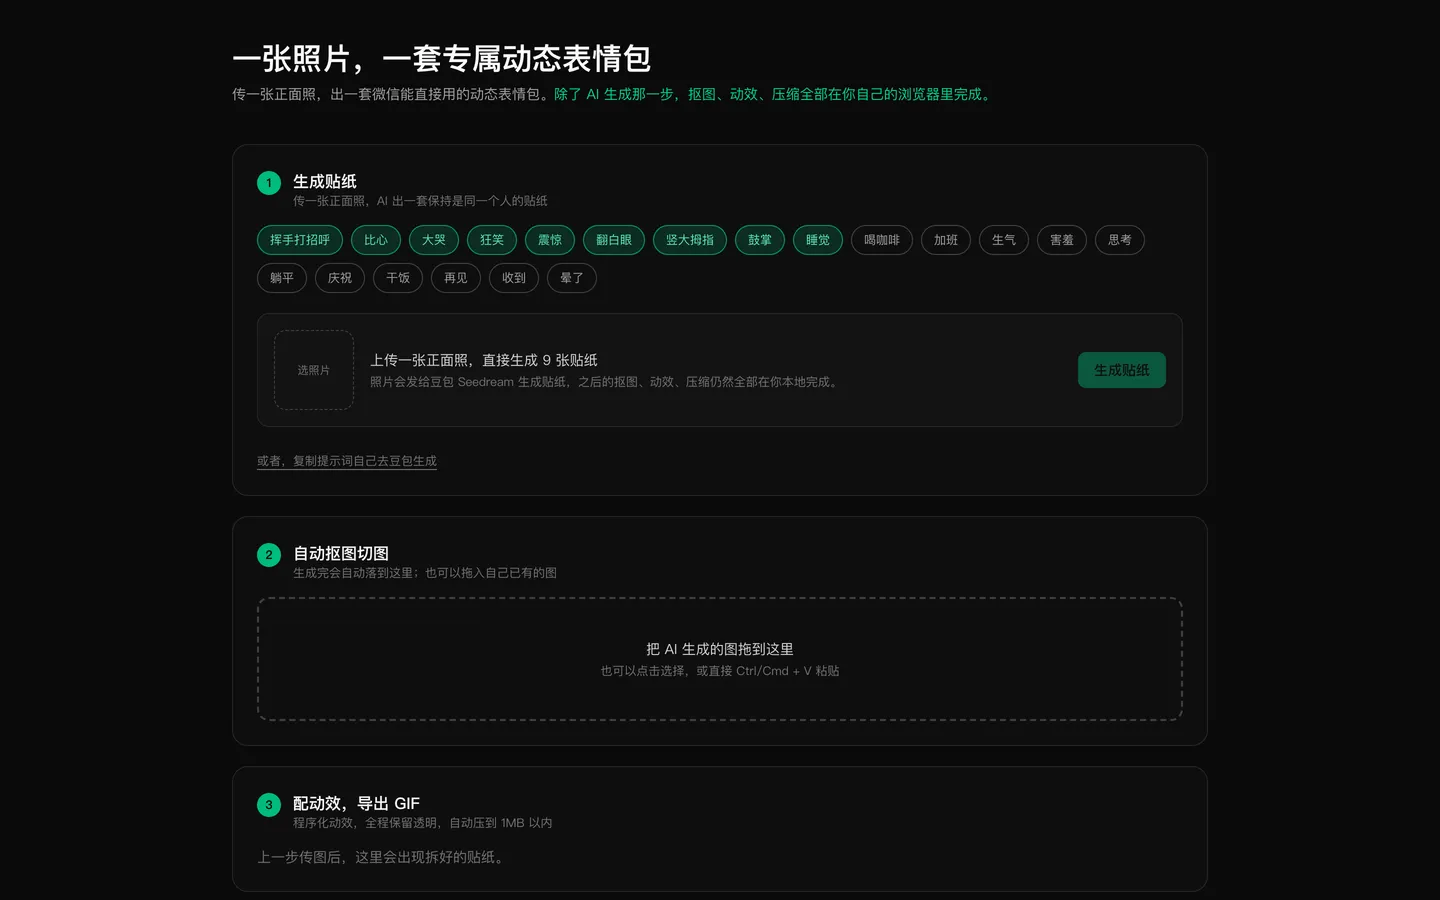Select the 害羞 sticker tag

pos(1062,240)
